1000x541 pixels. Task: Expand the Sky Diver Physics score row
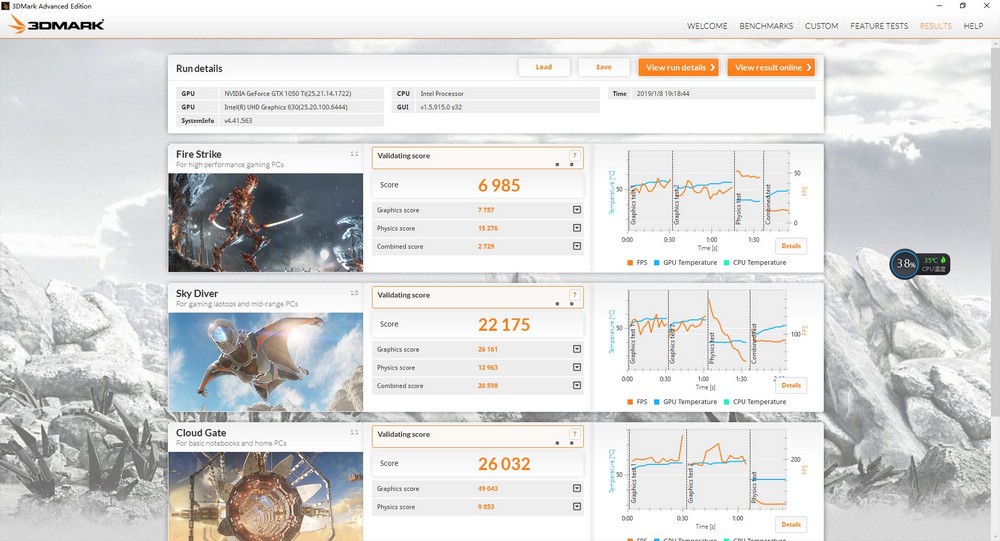[x=577, y=368]
